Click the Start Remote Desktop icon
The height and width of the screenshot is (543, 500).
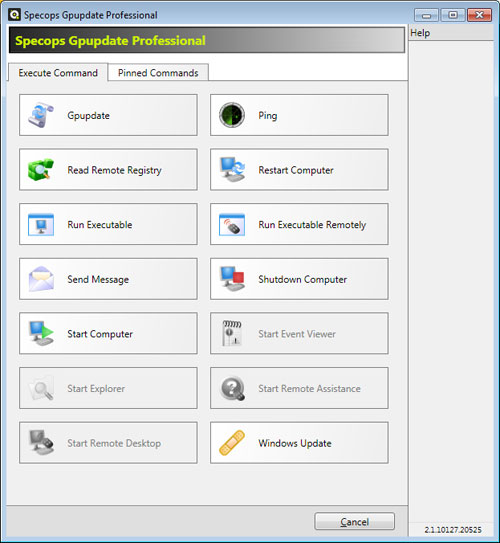pos(41,443)
